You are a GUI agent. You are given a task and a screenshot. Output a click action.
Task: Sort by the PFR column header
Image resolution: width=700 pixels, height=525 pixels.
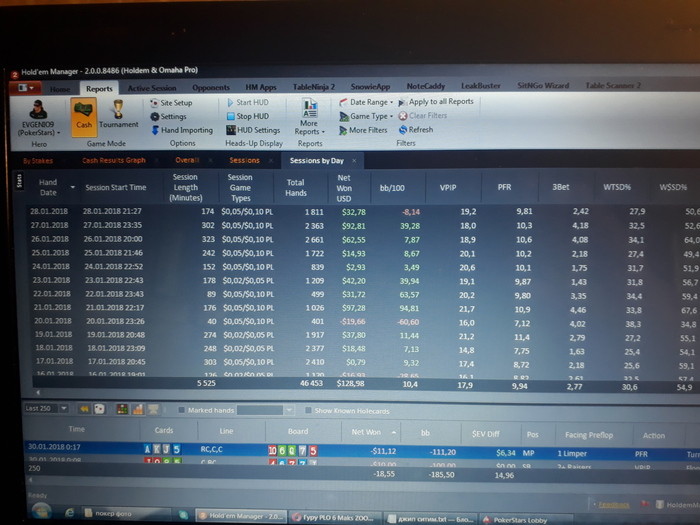(x=504, y=187)
